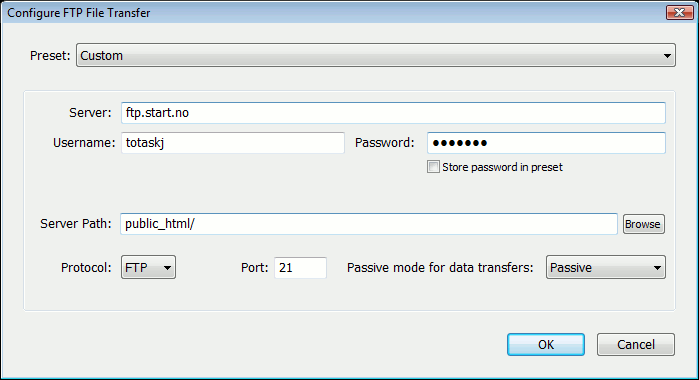Open the Preset dropdown showing Custom

pos(376,55)
